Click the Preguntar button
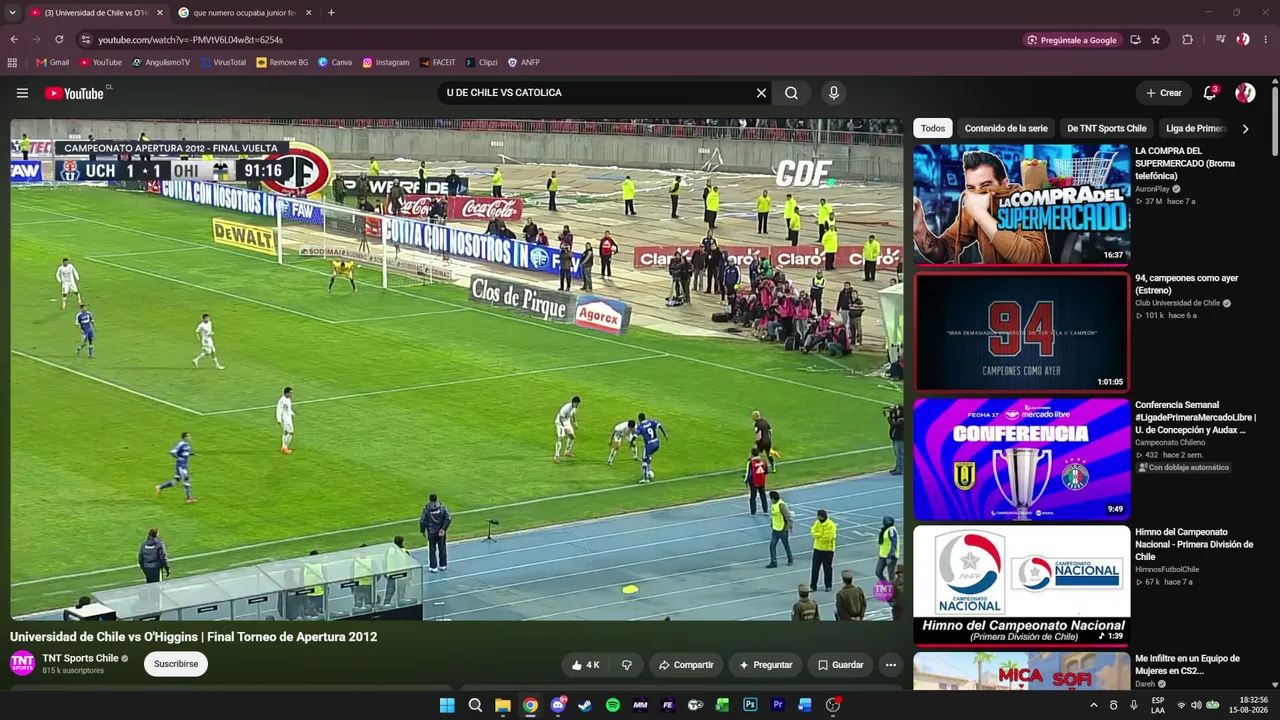The height and width of the screenshot is (720, 1280). tap(766, 665)
